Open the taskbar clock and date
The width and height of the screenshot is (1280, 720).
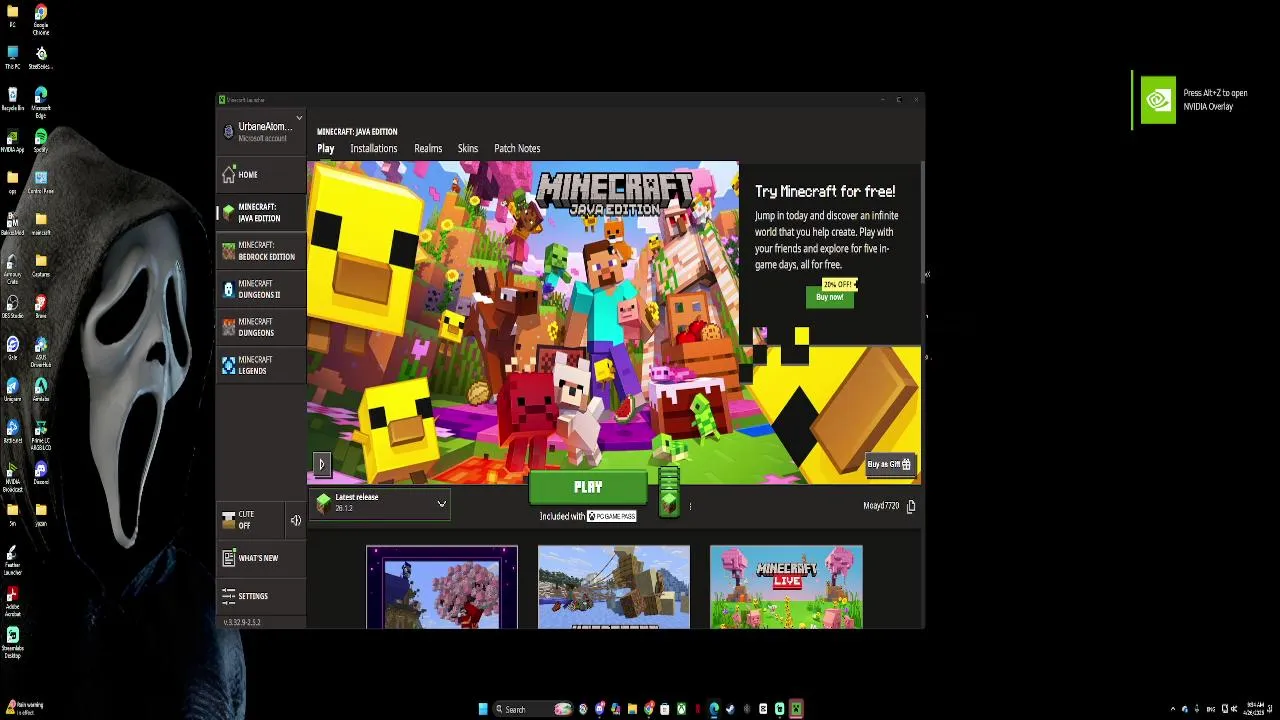[1254, 708]
